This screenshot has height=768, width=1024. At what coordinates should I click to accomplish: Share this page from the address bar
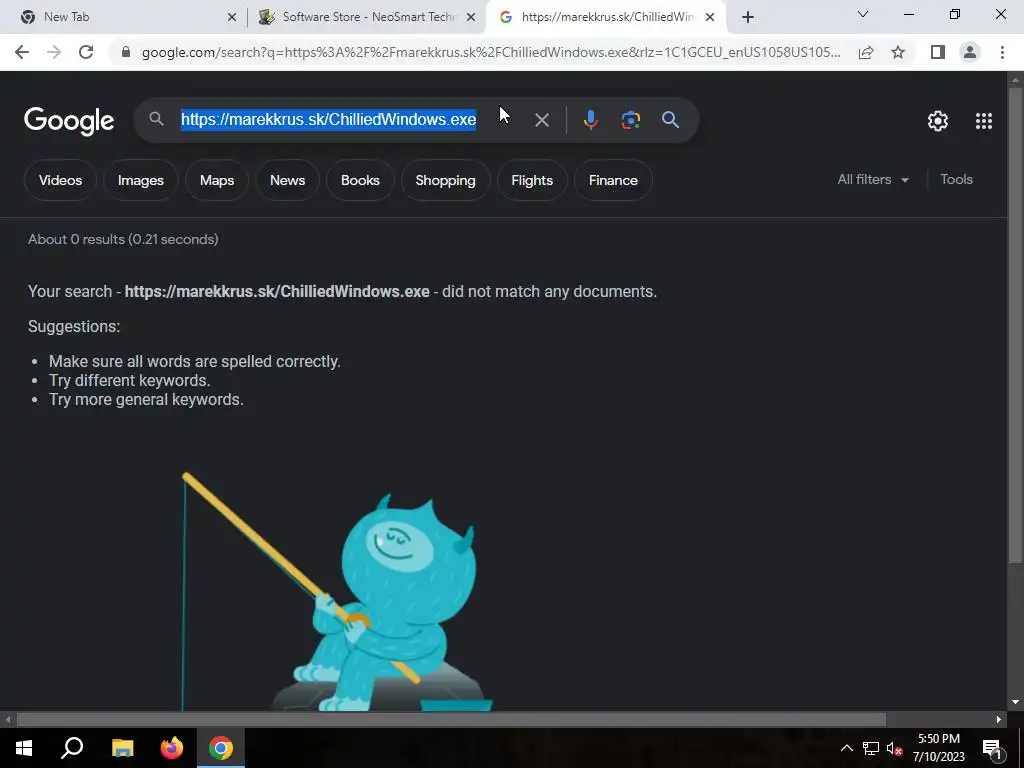click(866, 52)
